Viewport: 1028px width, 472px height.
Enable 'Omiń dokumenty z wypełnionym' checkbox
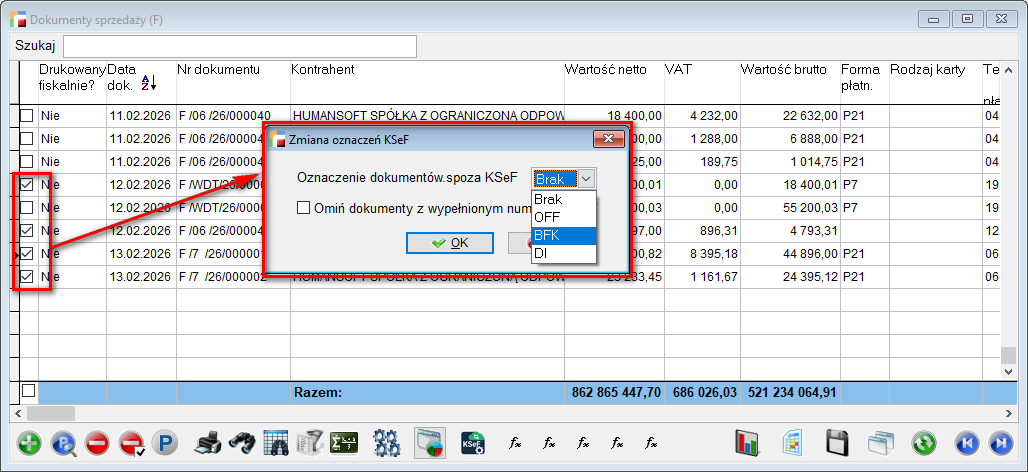[x=303, y=208]
